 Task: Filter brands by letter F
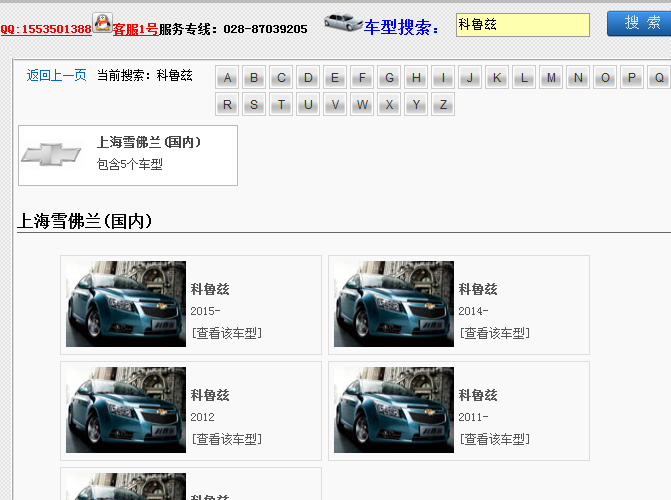tap(362, 77)
